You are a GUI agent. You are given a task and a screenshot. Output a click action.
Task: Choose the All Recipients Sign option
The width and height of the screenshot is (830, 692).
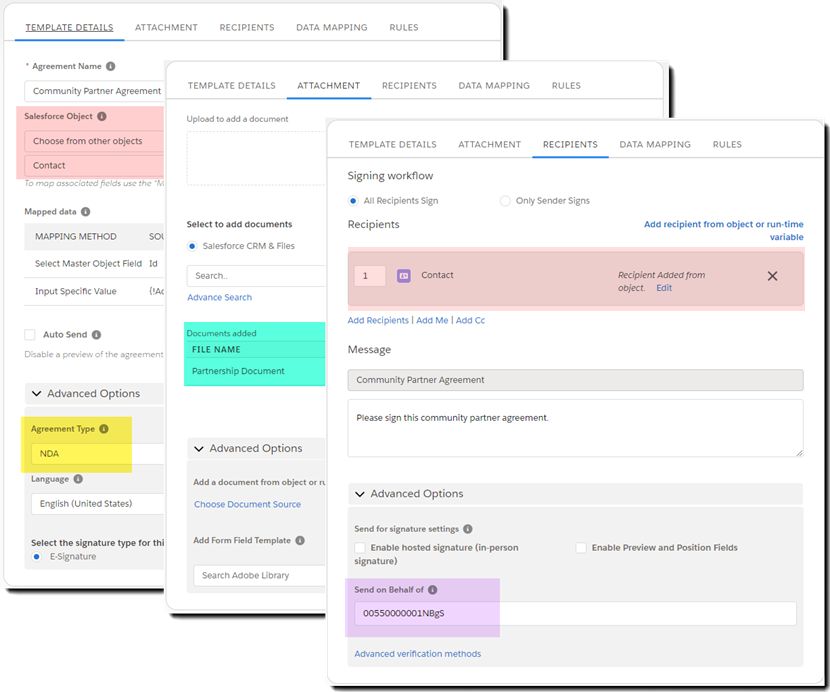[x=353, y=201]
